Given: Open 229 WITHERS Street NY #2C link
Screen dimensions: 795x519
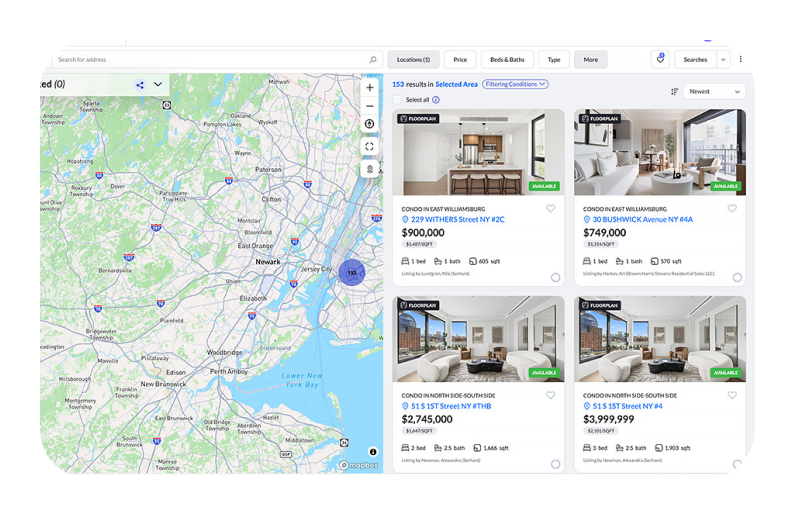Looking at the screenshot, I should 457,219.
